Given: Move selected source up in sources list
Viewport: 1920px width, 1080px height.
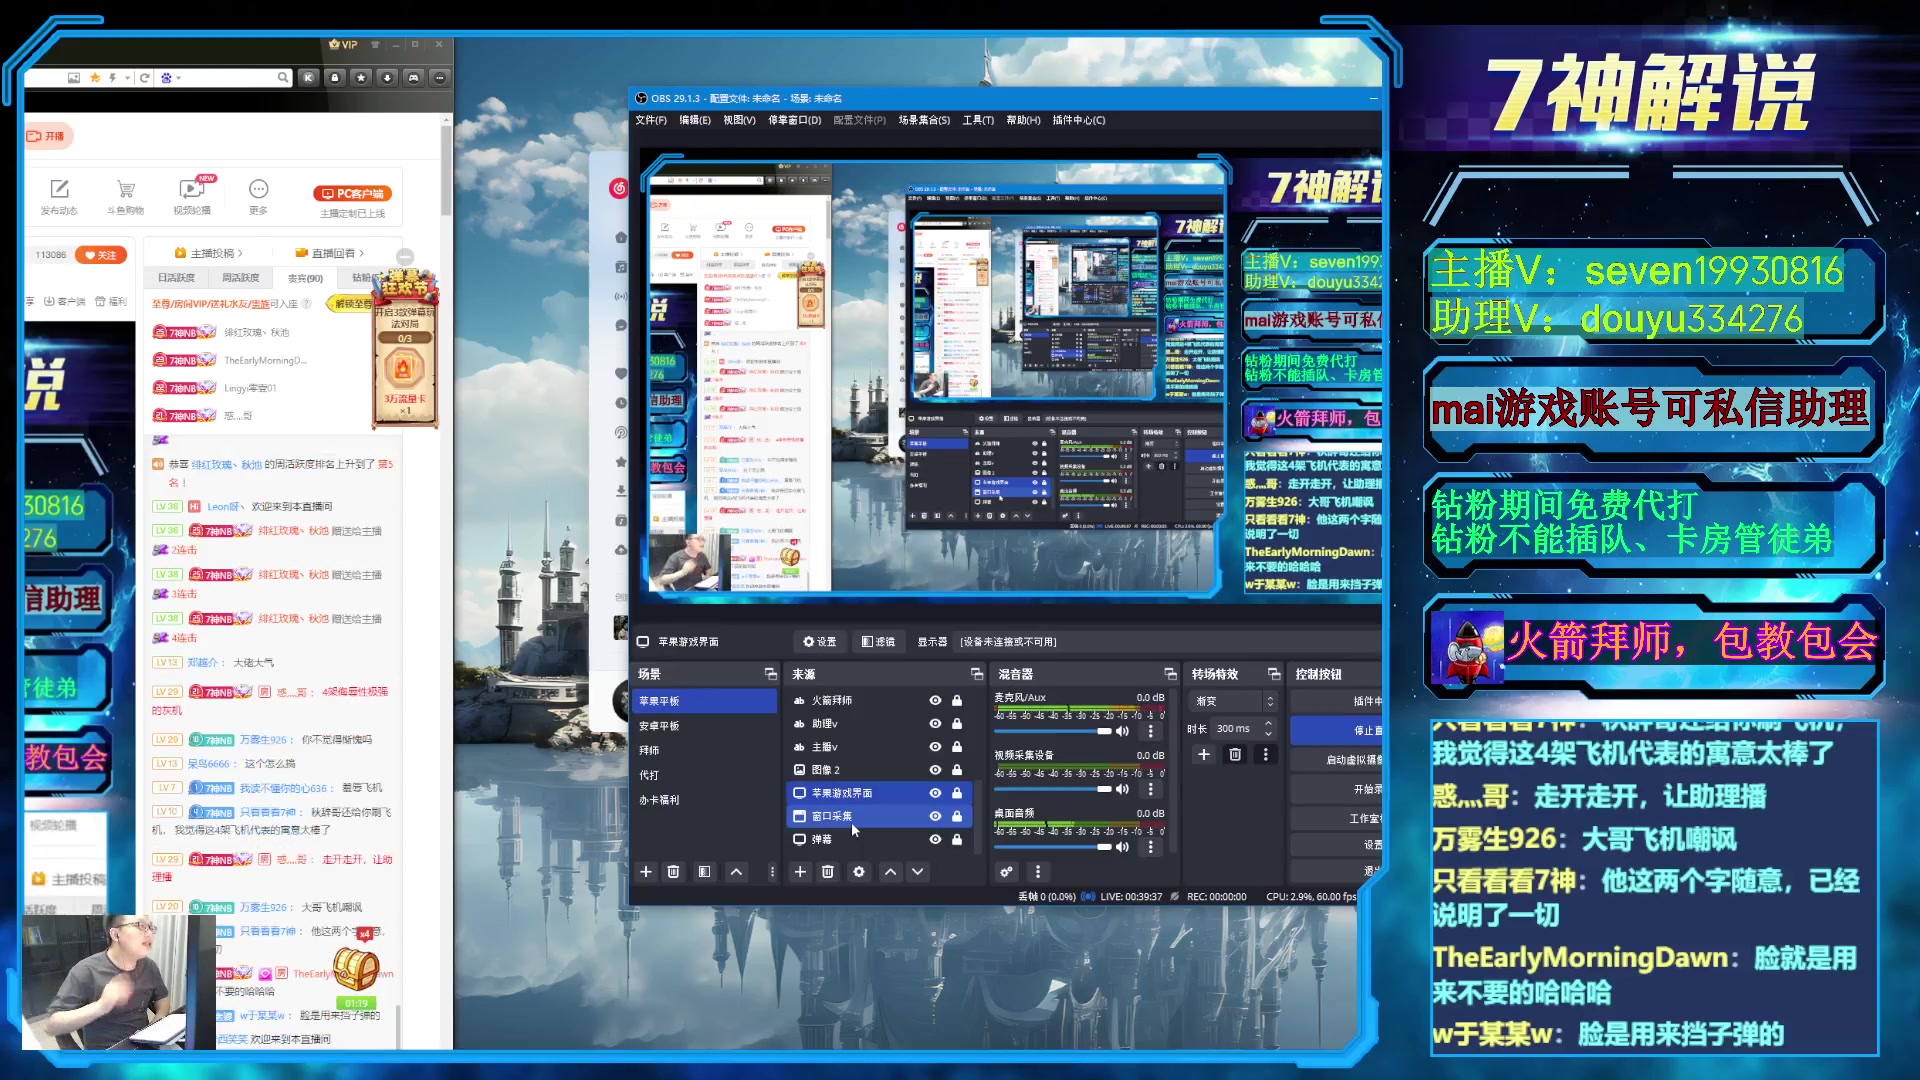Looking at the screenshot, I should point(890,872).
